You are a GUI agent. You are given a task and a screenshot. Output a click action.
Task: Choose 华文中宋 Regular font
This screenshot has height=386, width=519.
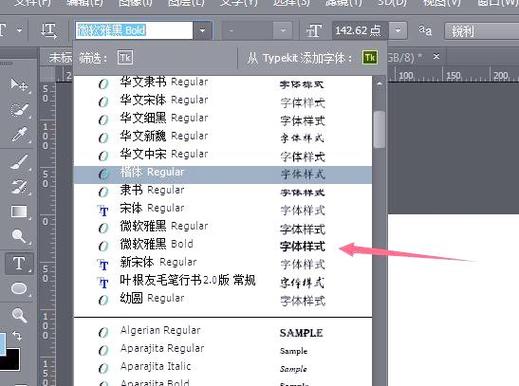[x=223, y=154]
